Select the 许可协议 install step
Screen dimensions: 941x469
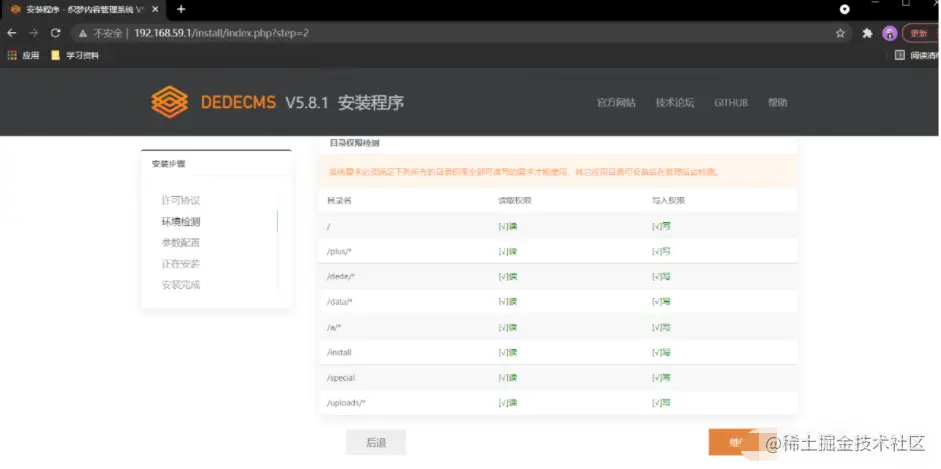(181, 200)
